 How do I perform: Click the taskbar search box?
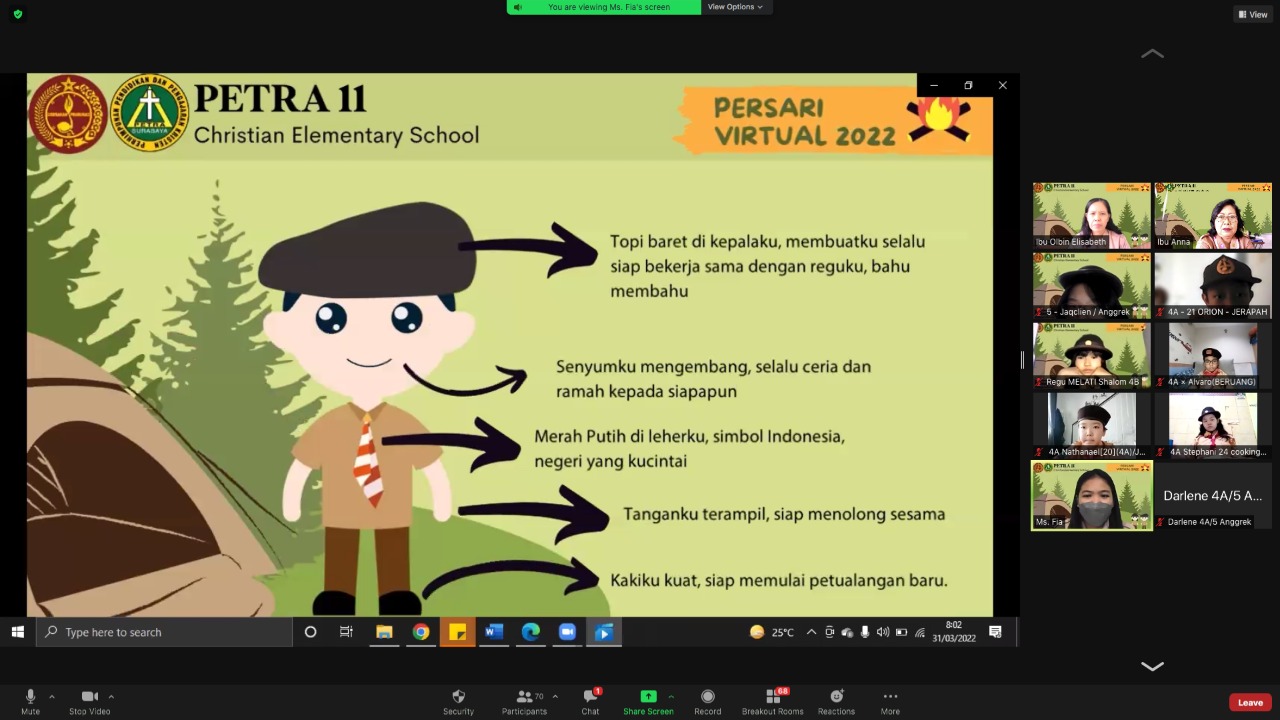(164, 632)
